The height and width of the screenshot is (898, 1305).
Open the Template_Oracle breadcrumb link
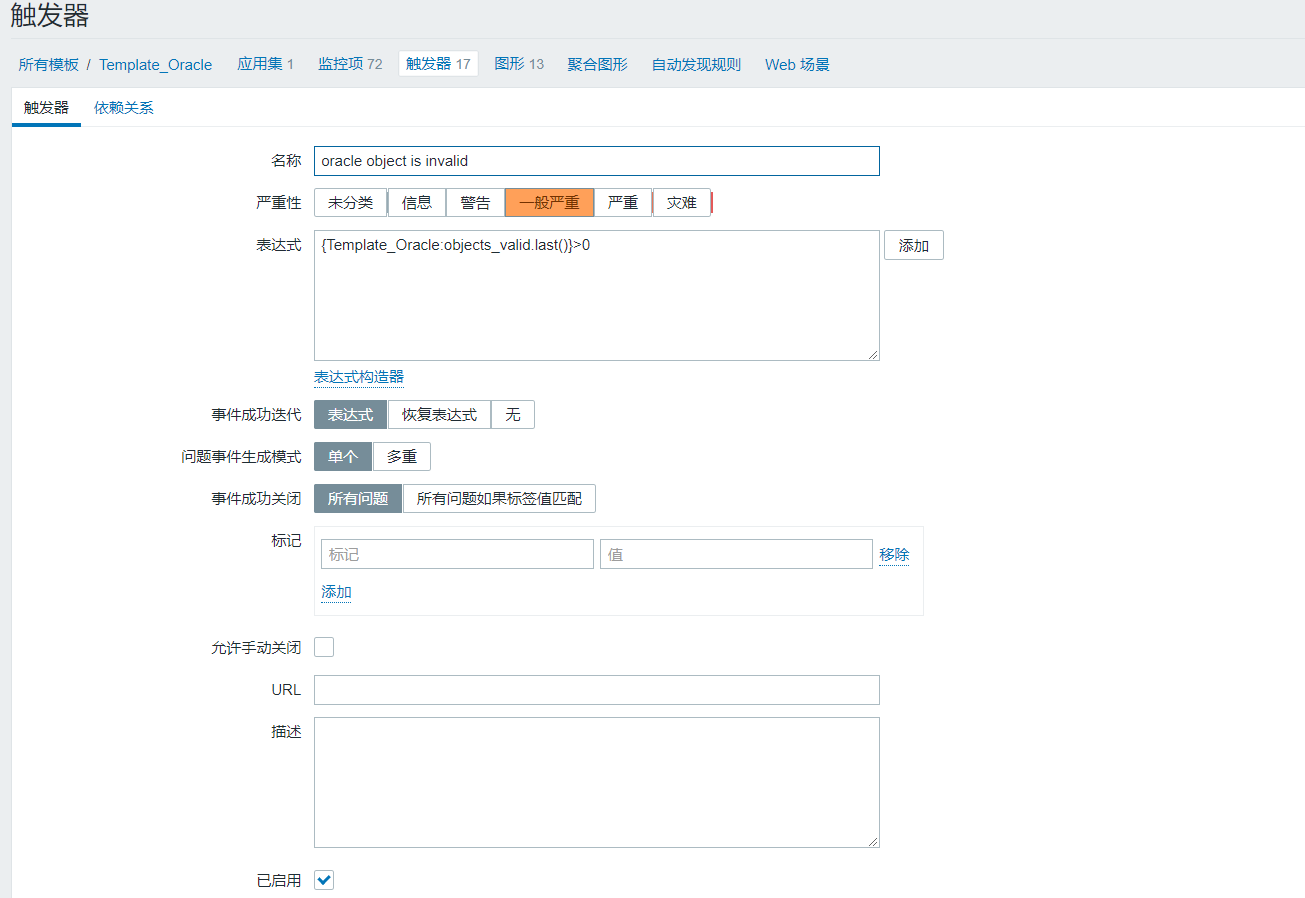pyautogui.click(x=155, y=64)
